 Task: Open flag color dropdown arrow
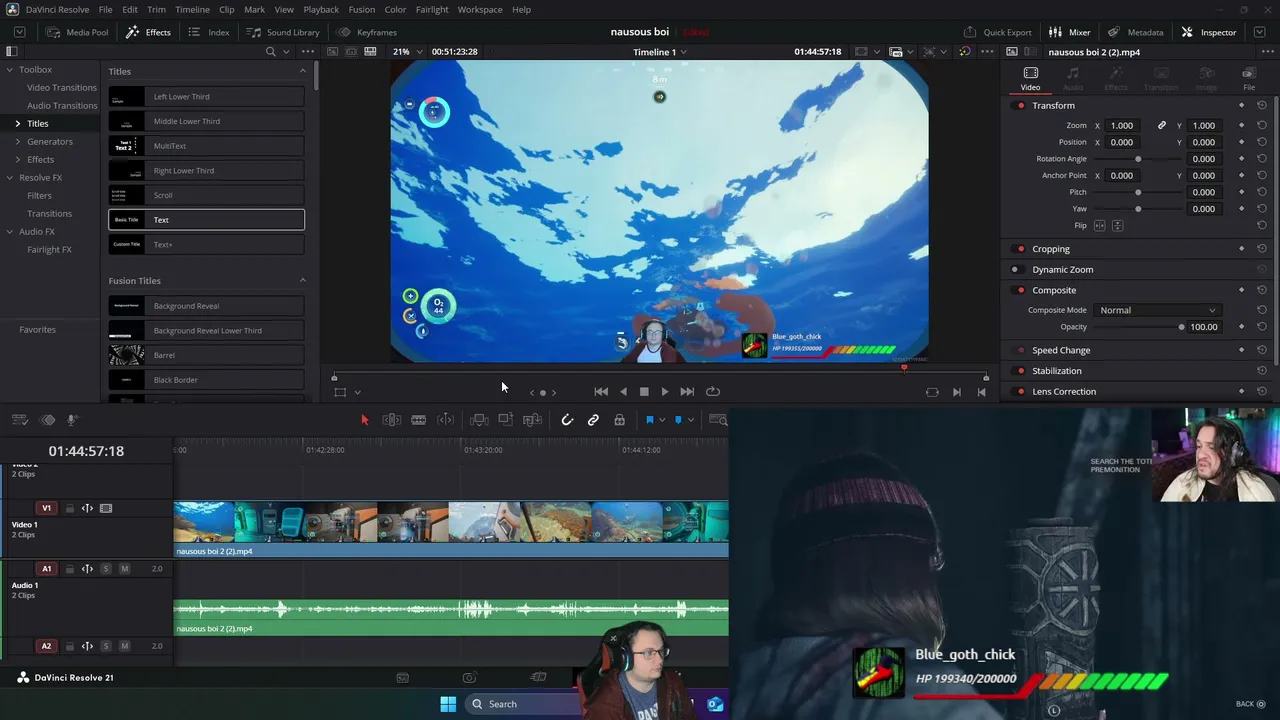662,420
